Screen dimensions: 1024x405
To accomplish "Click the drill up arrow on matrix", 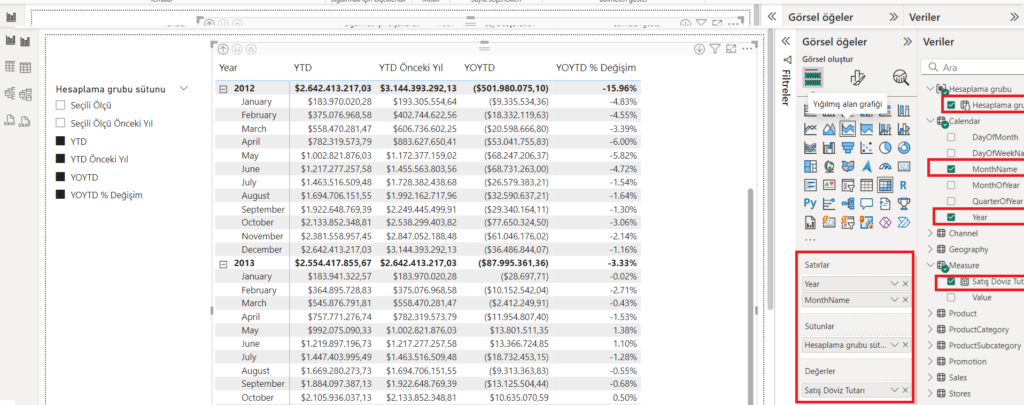I will click(x=223, y=49).
